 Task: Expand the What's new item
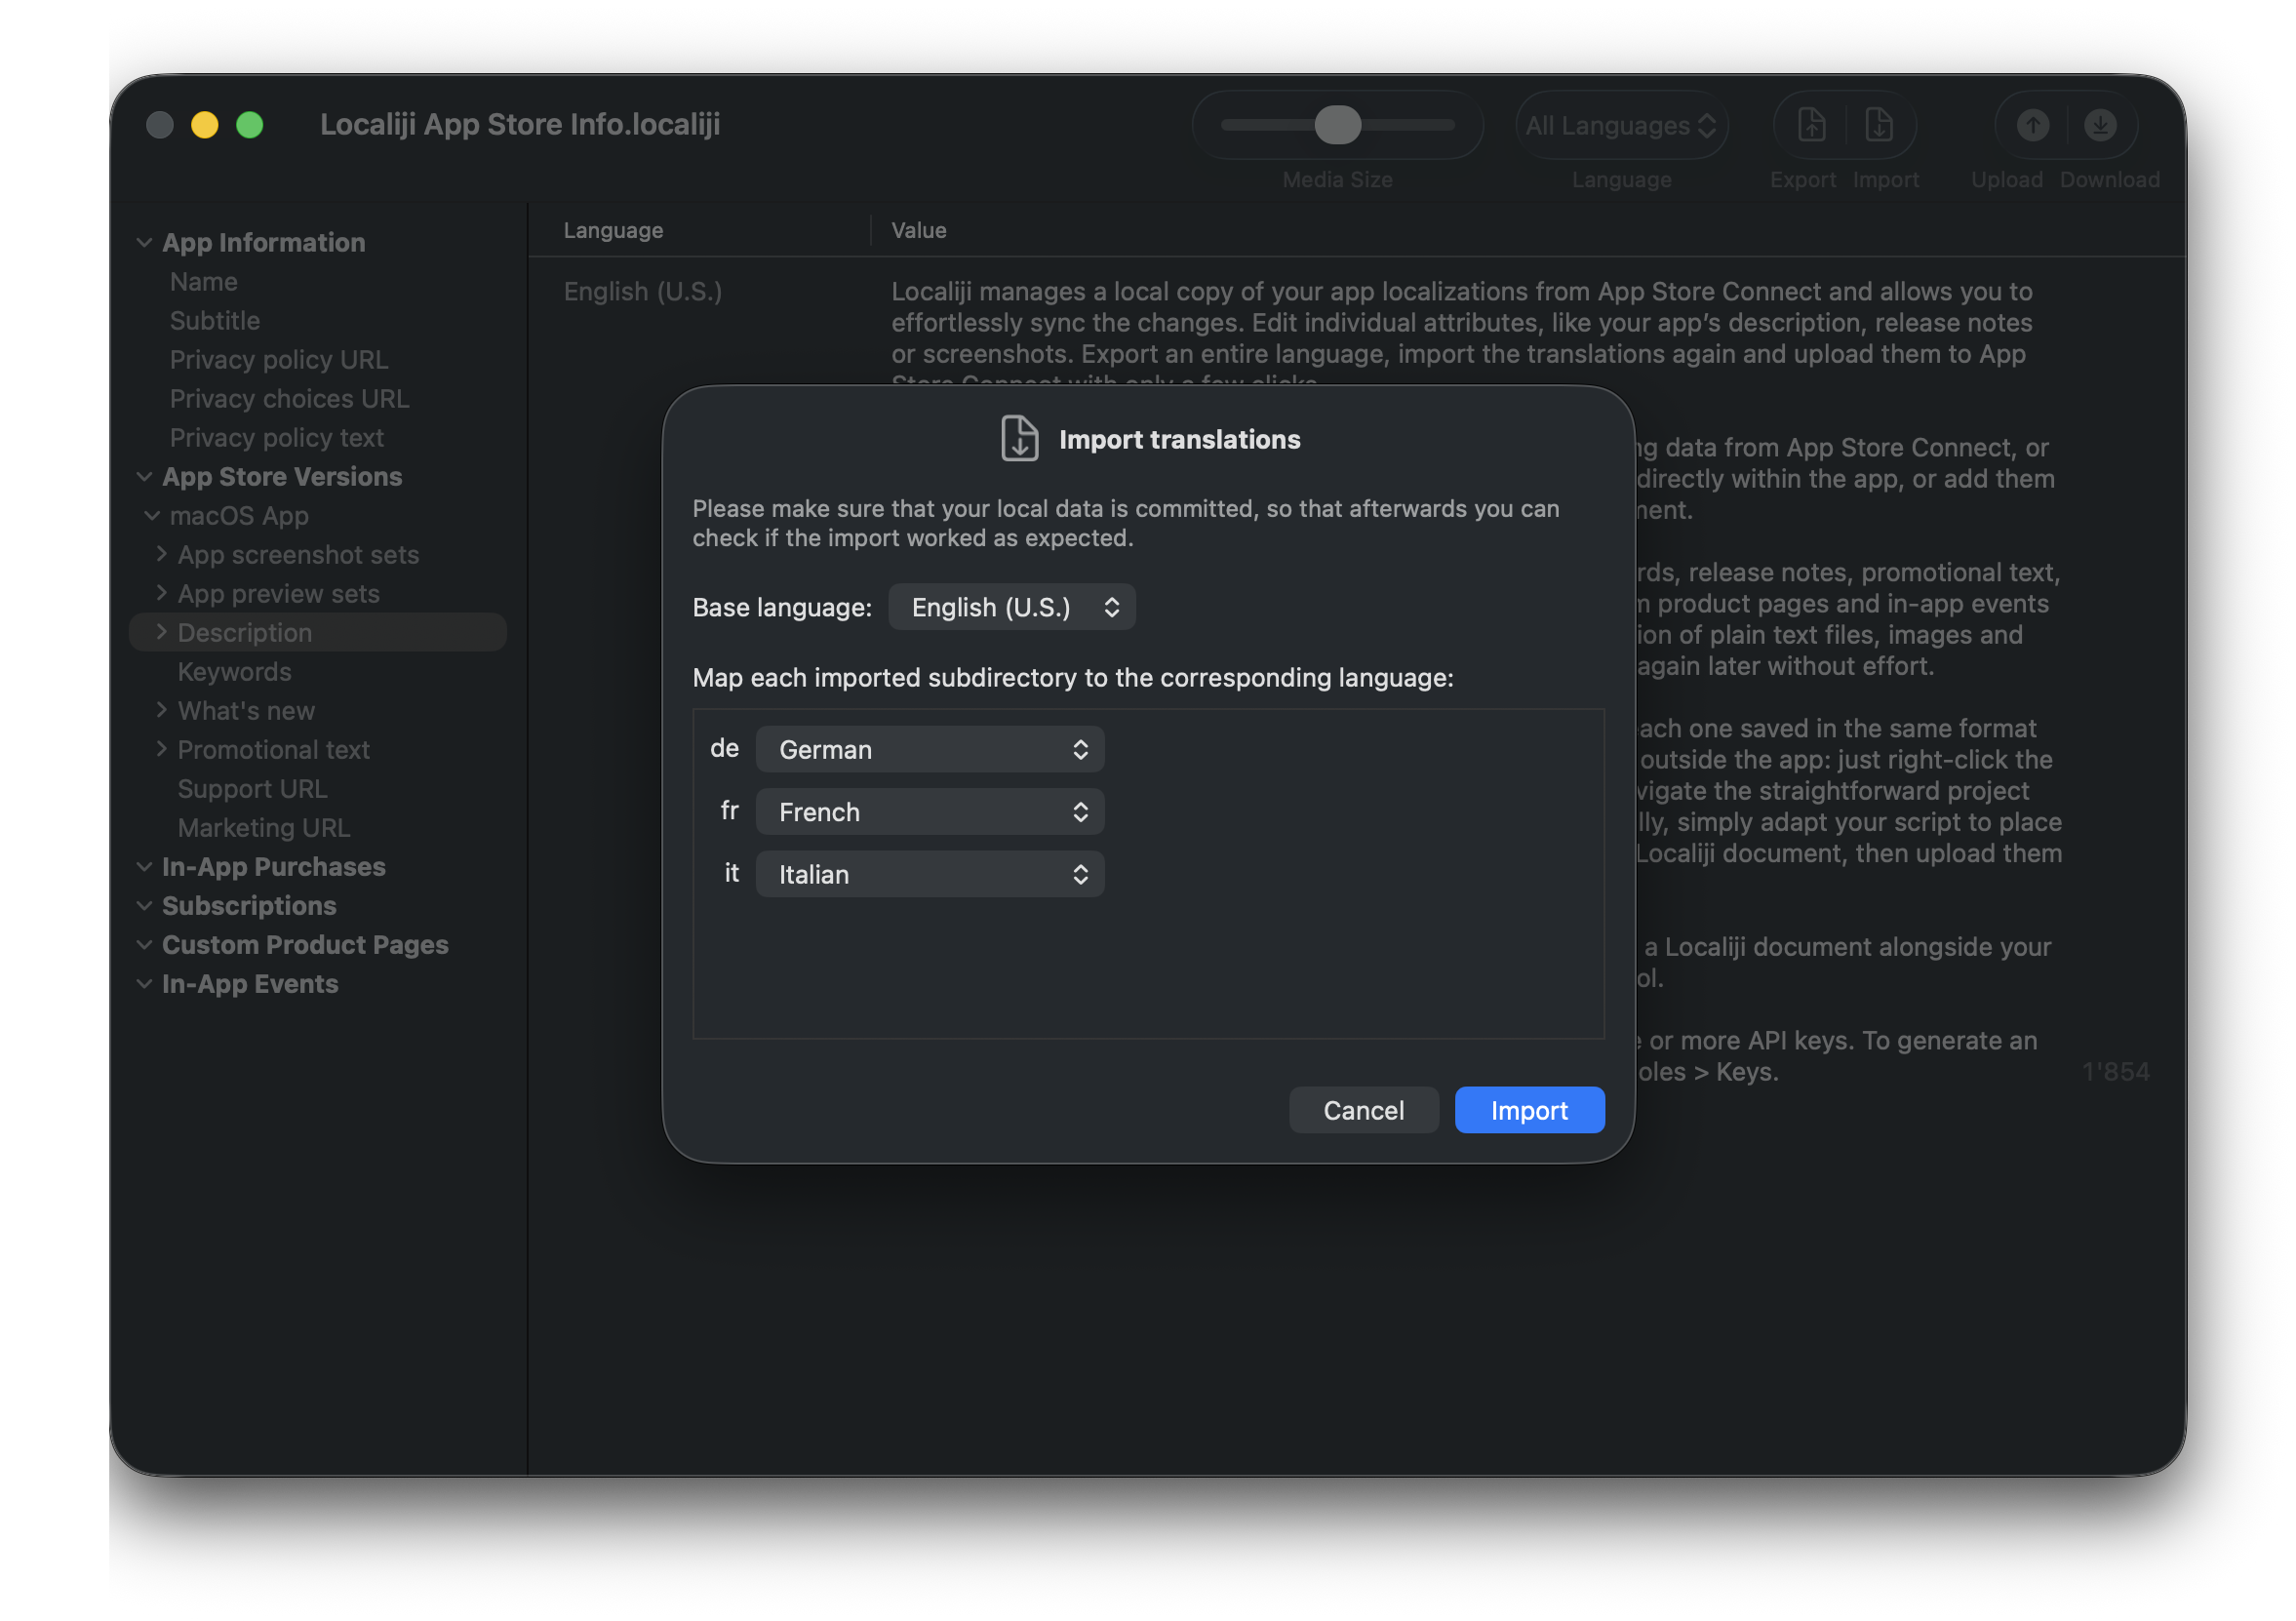161,710
